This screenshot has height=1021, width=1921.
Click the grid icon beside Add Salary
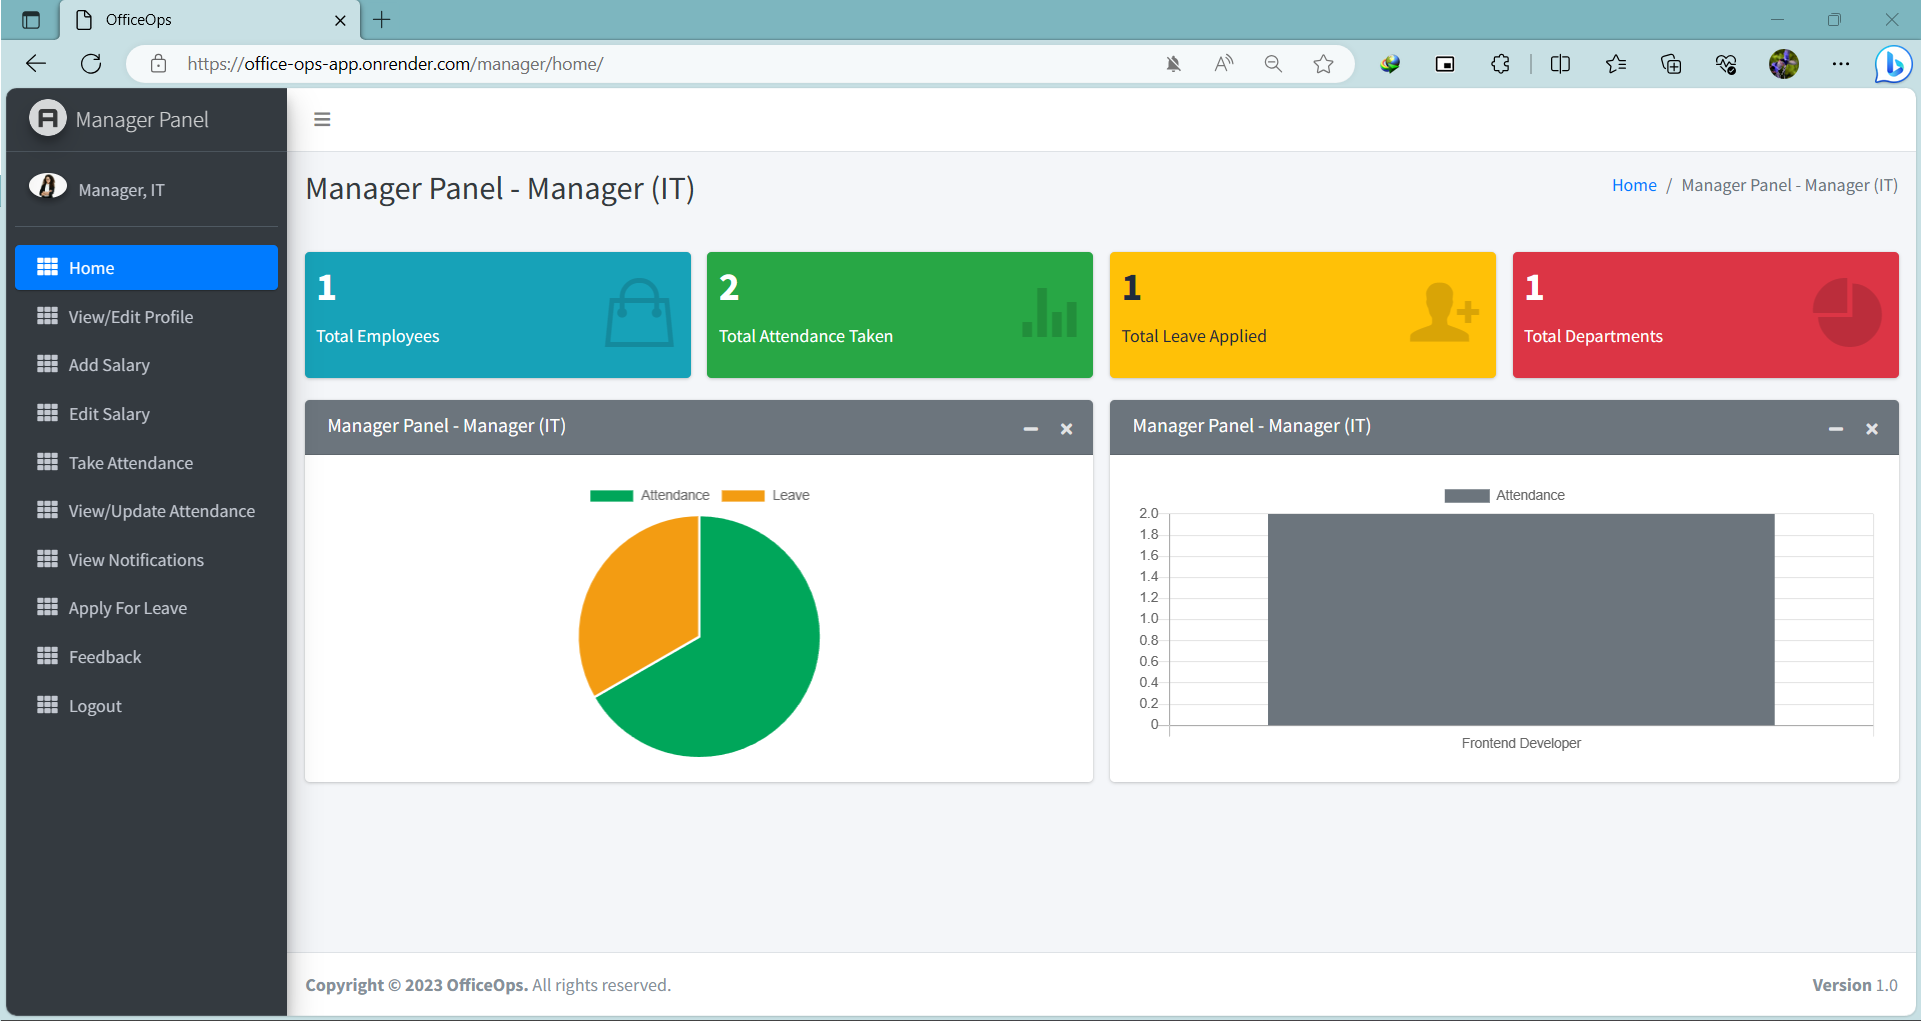(x=47, y=364)
